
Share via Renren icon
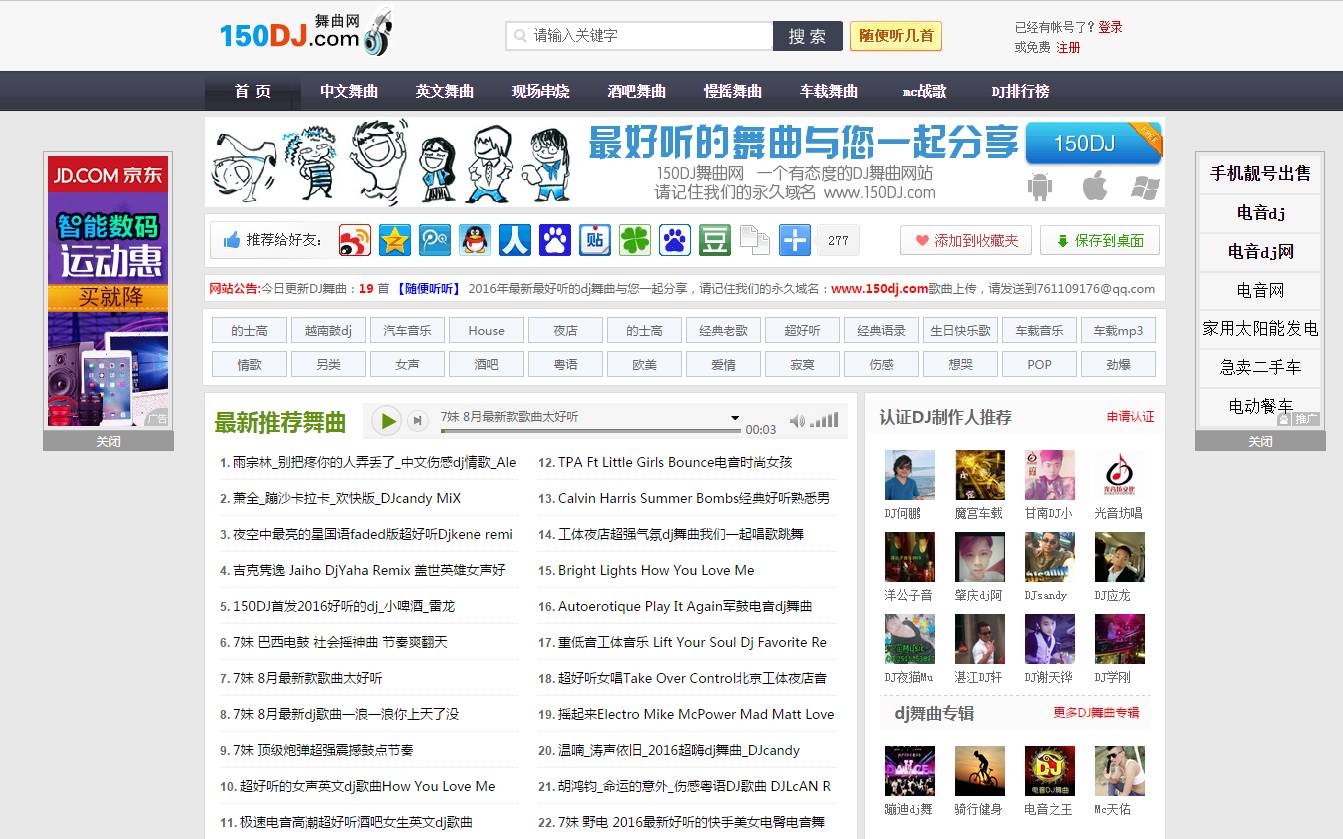pyautogui.click(x=515, y=240)
